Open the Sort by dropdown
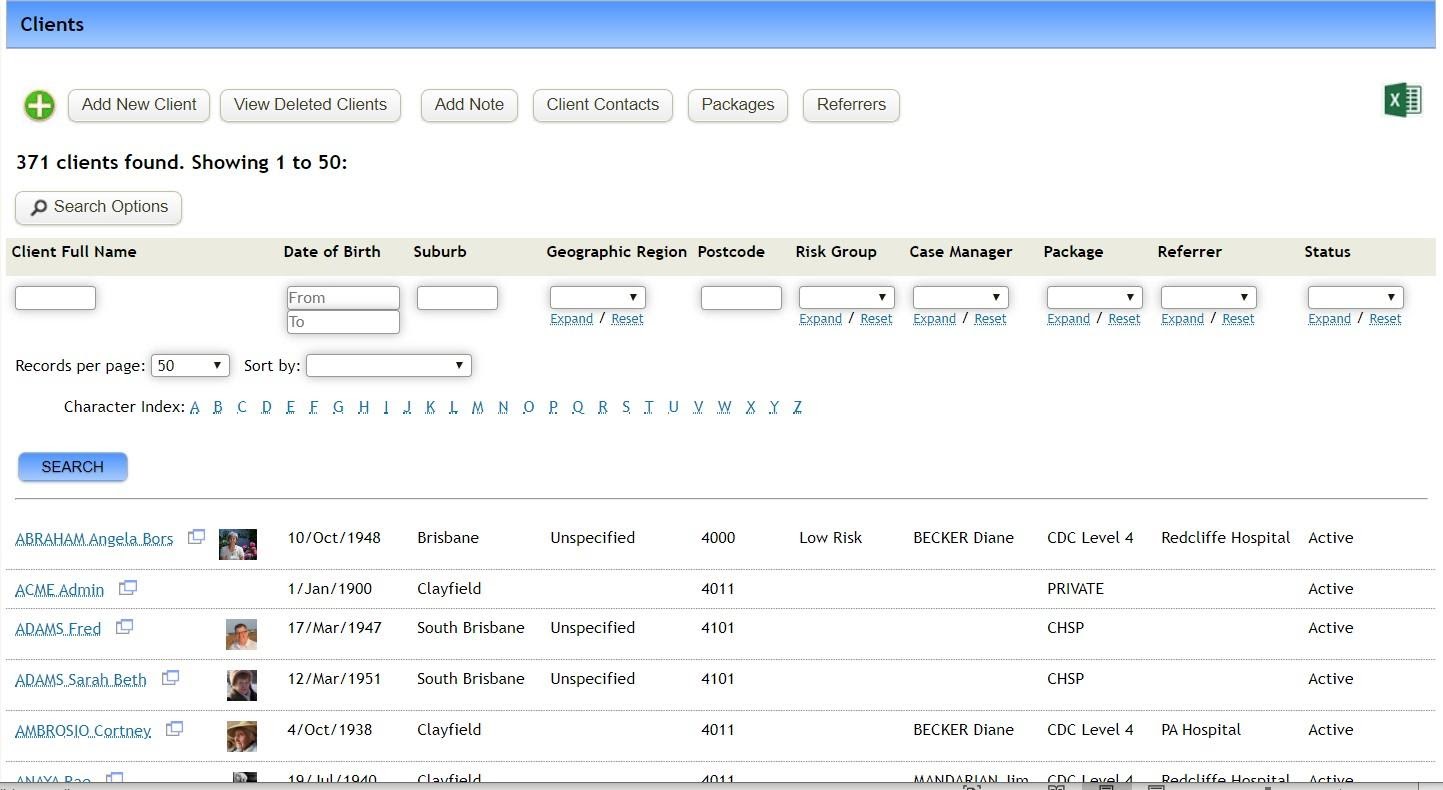1443x790 pixels. (x=388, y=365)
